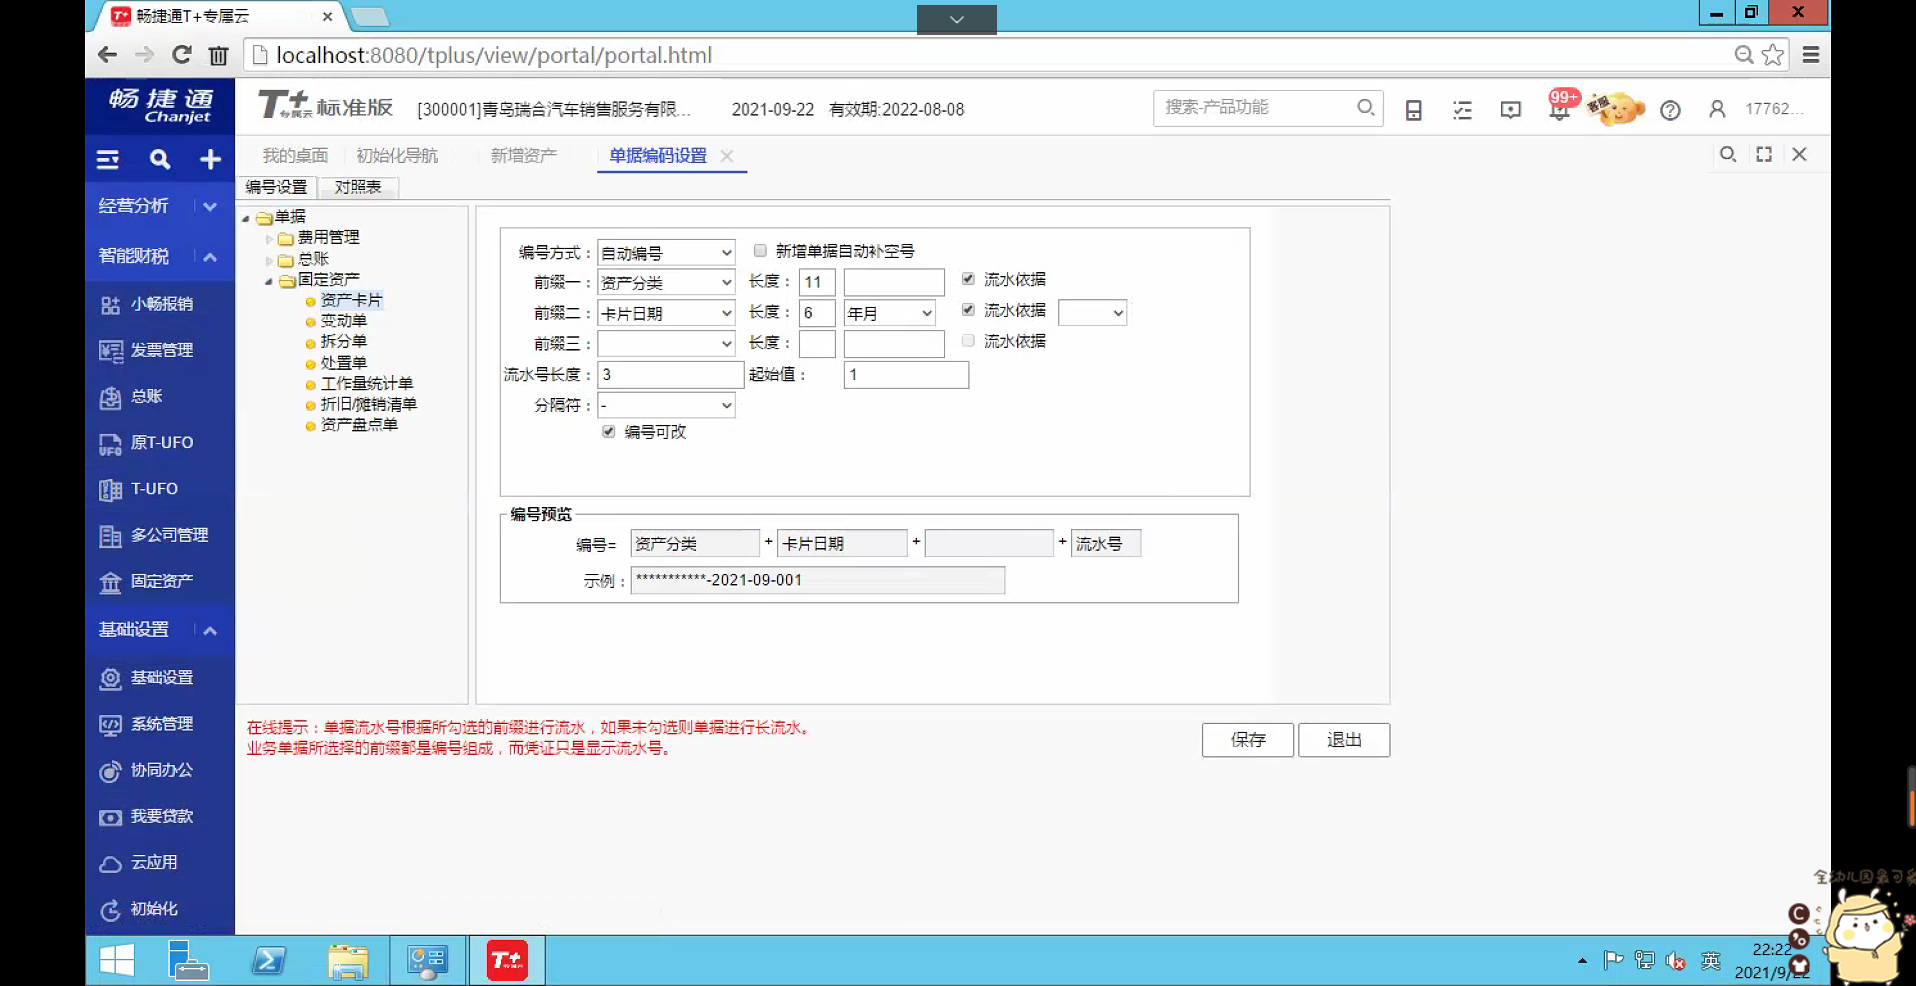Image resolution: width=1916 pixels, height=986 pixels.
Task: Collapse the 固定资产 tree folder
Action: pyautogui.click(x=269, y=280)
